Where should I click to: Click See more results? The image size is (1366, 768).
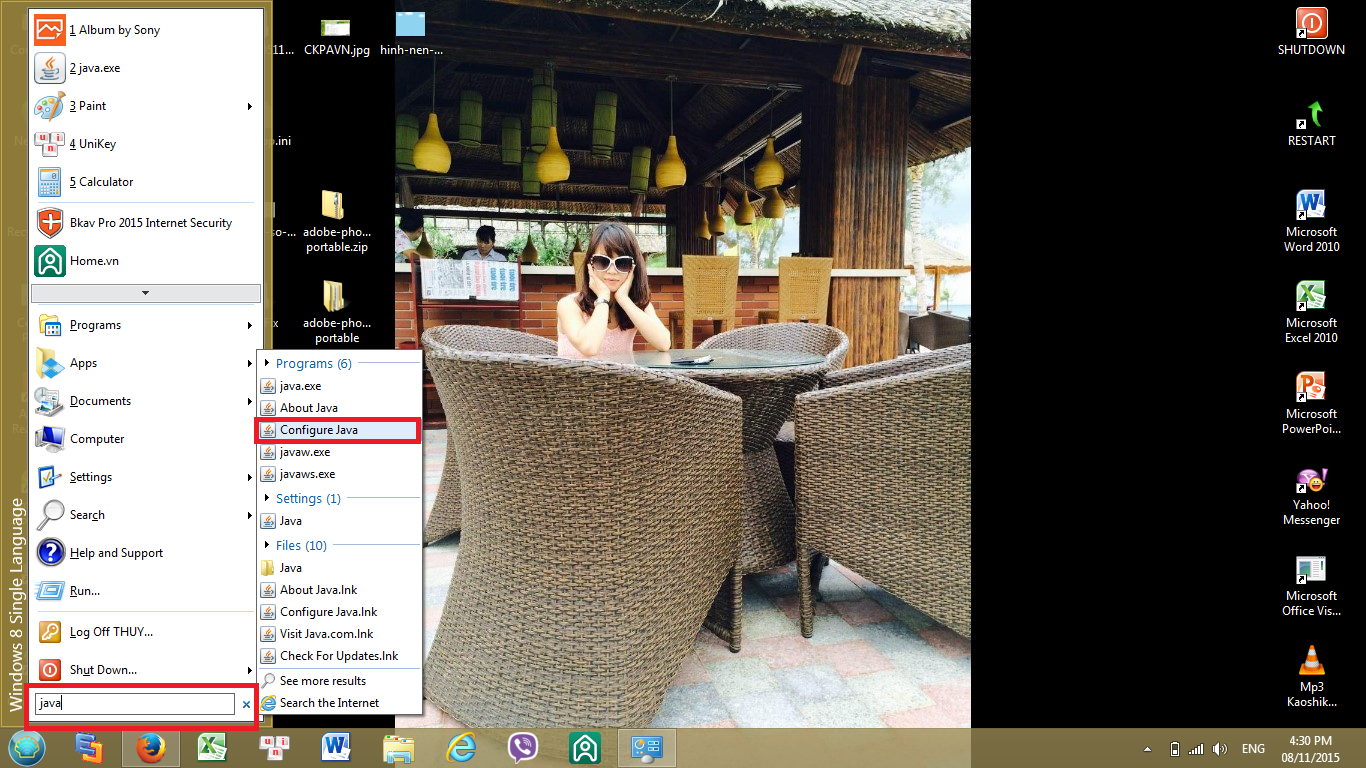322,681
